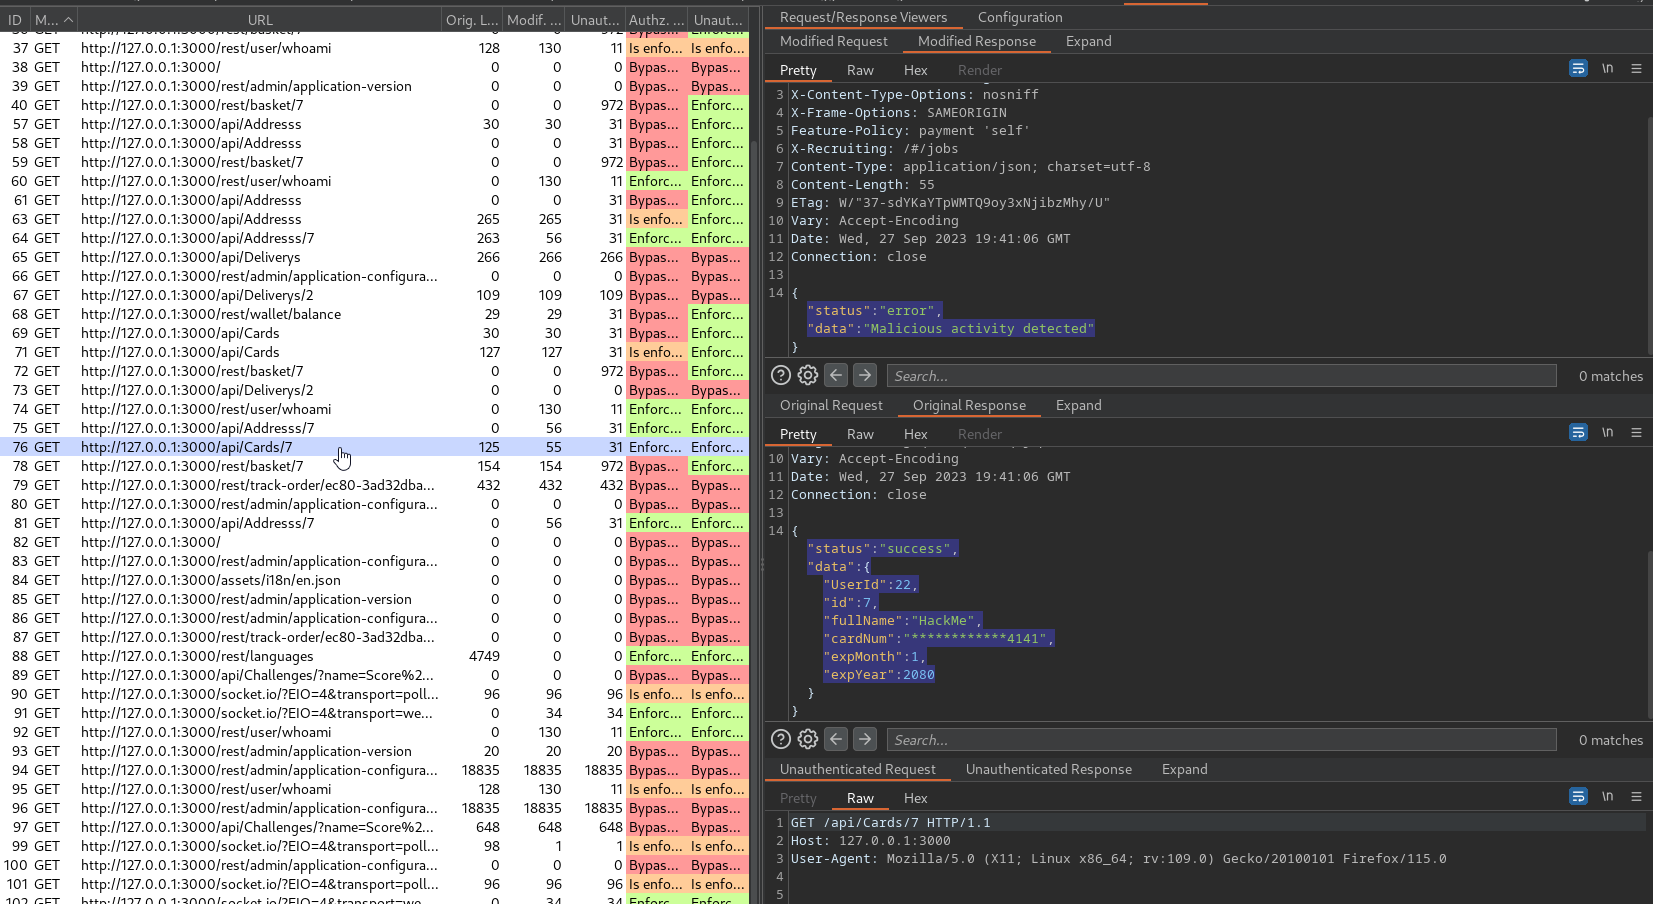Switch to the Modified Request tab

coord(833,41)
